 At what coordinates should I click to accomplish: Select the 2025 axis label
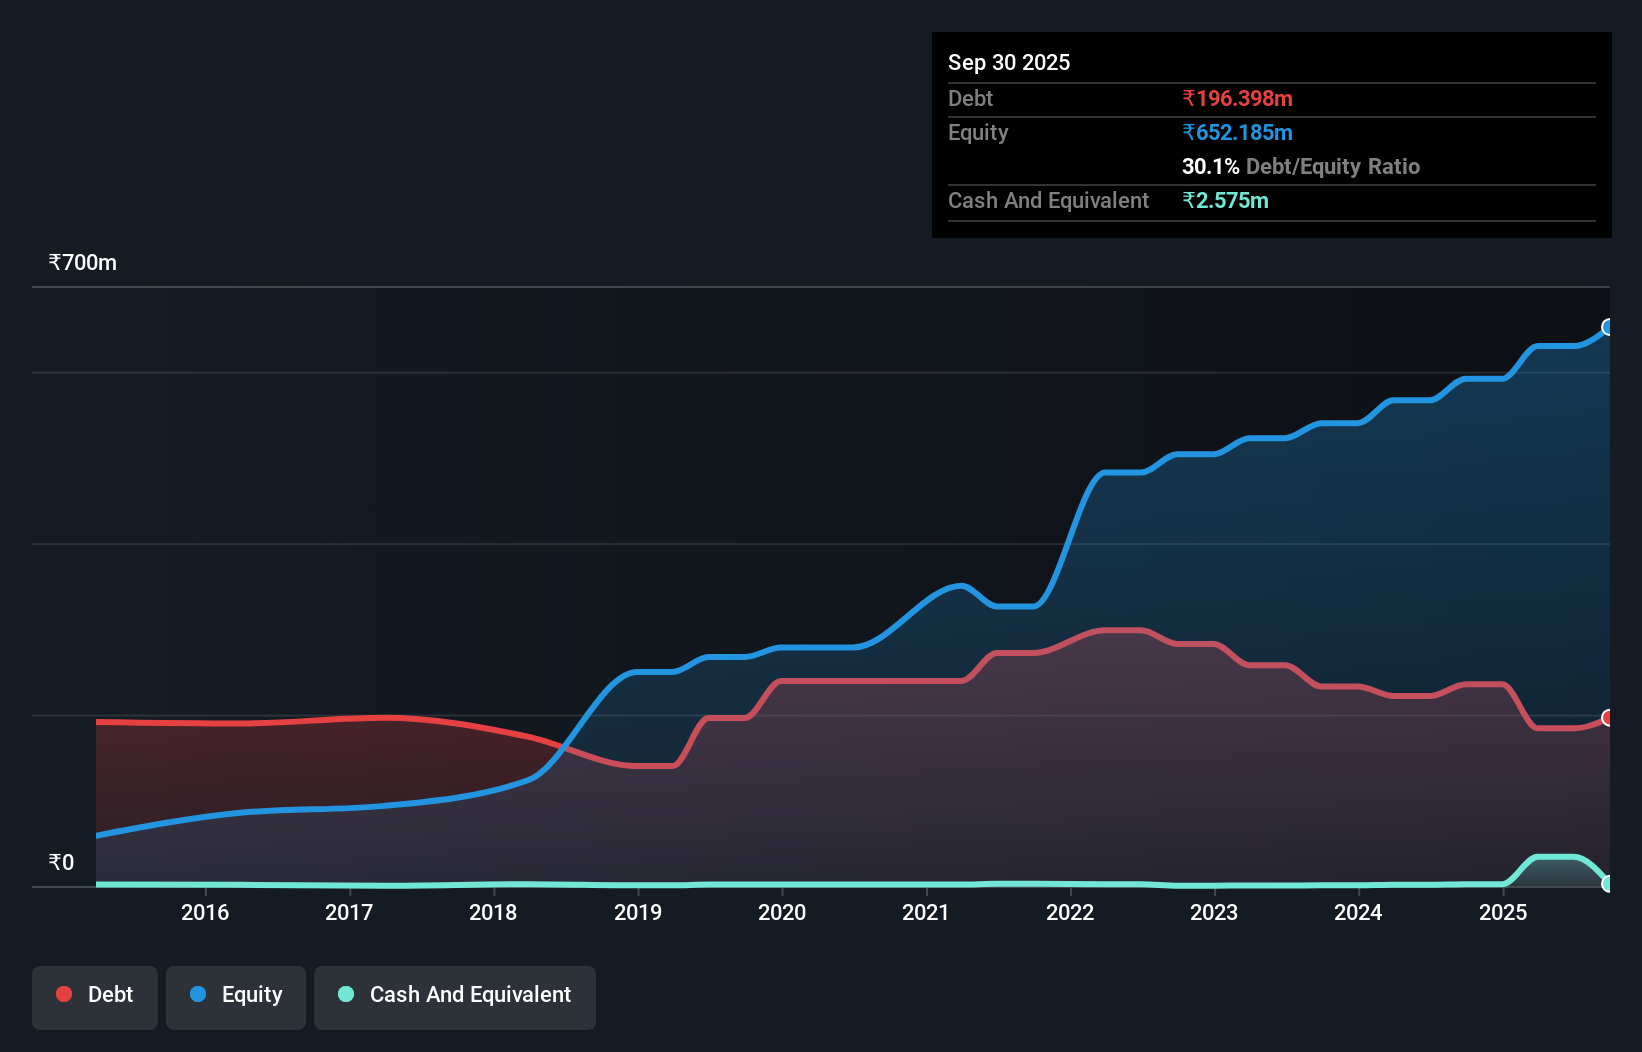click(x=1504, y=912)
